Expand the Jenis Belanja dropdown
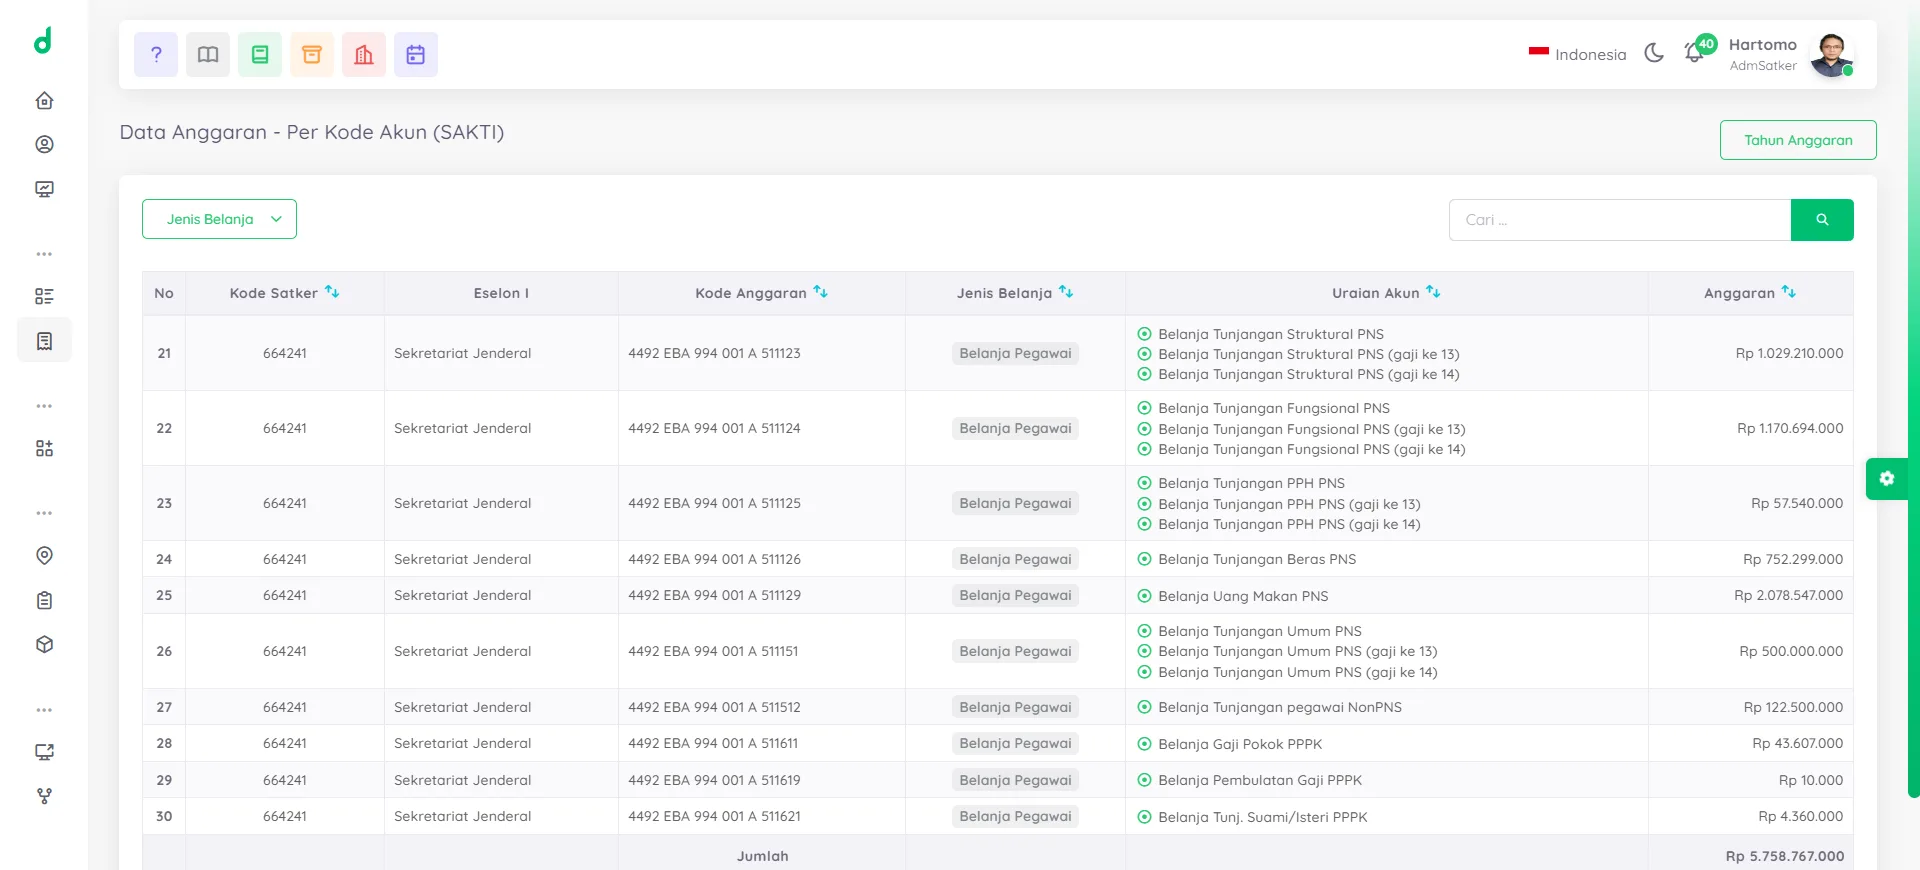This screenshot has width=1920, height=870. 219,219
